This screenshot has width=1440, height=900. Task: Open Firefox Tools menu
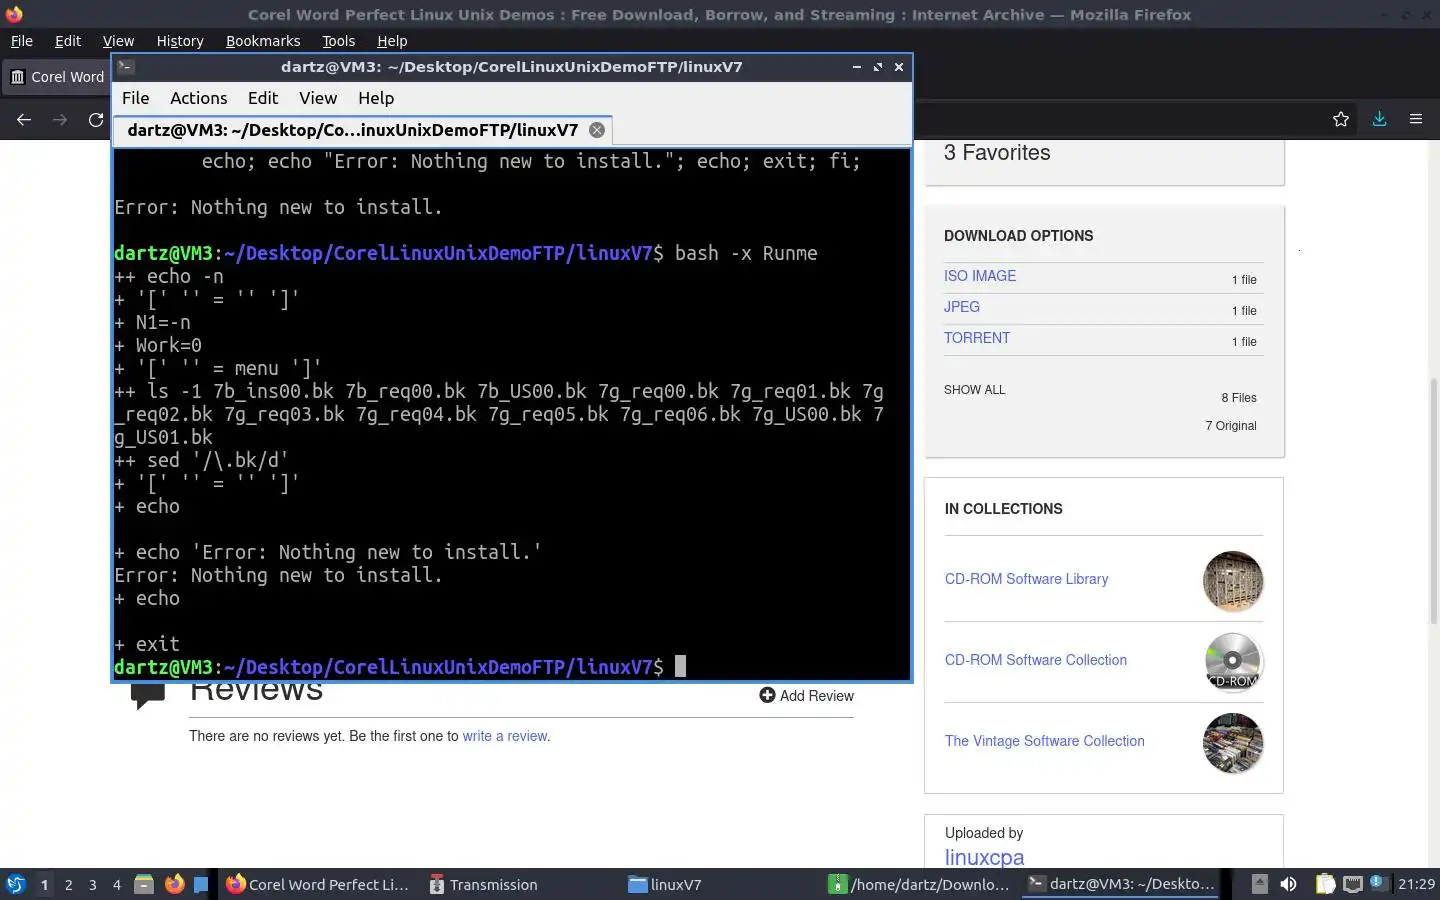[x=338, y=41]
